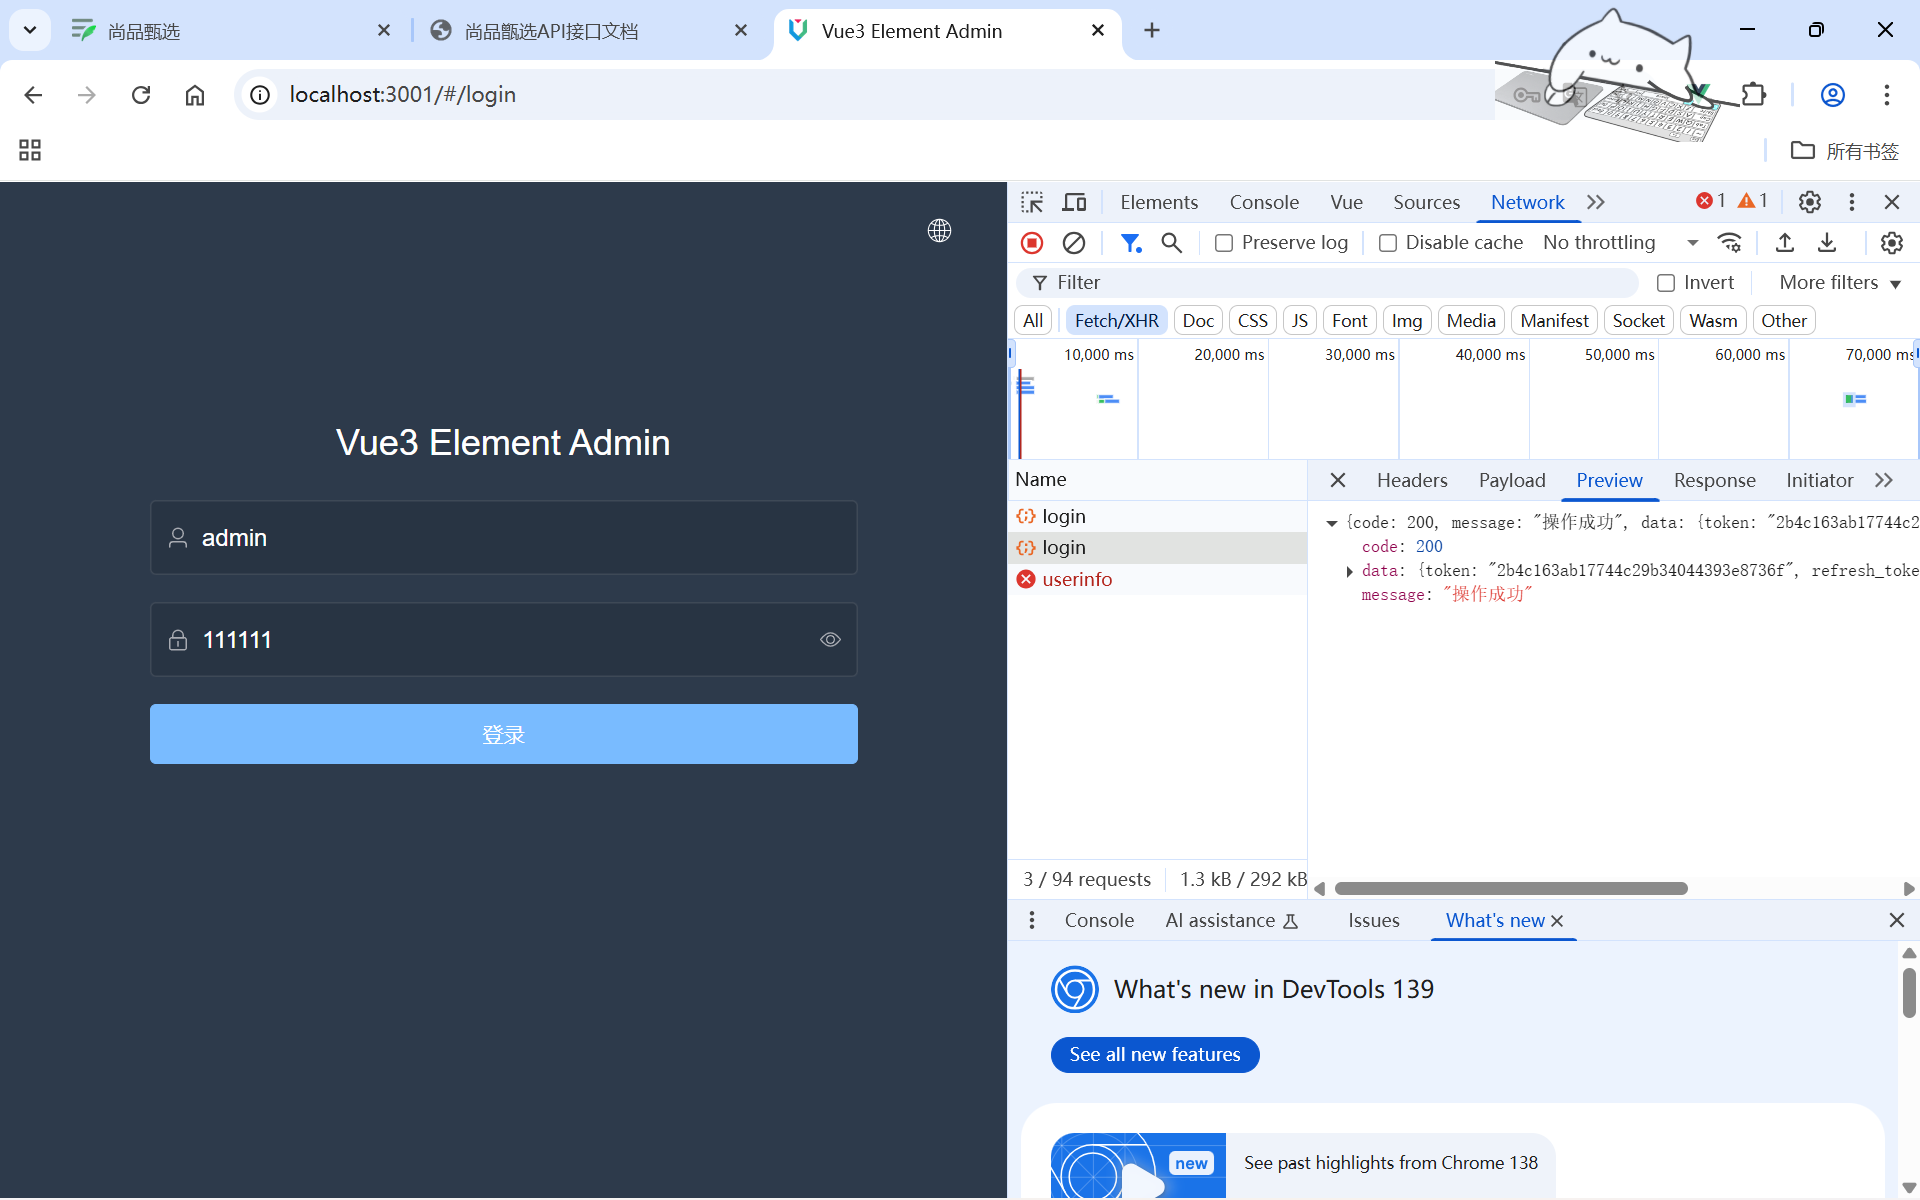Toggle the device toolbar icon

point(1074,202)
